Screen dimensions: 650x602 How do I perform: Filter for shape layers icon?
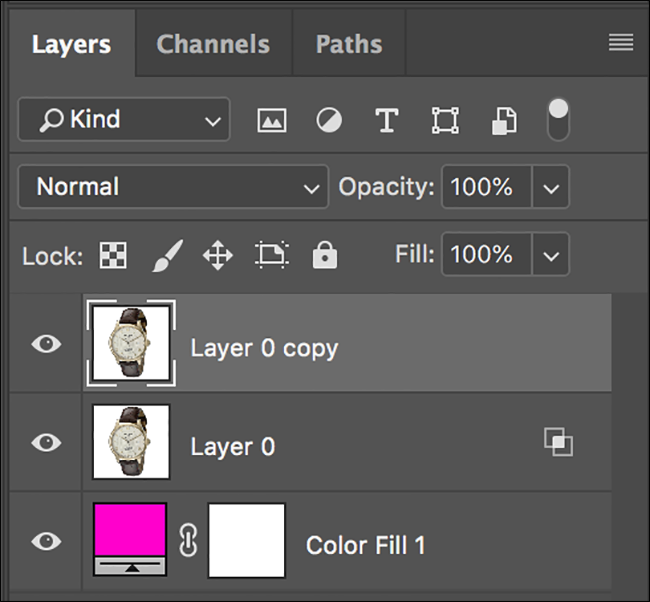point(444,121)
